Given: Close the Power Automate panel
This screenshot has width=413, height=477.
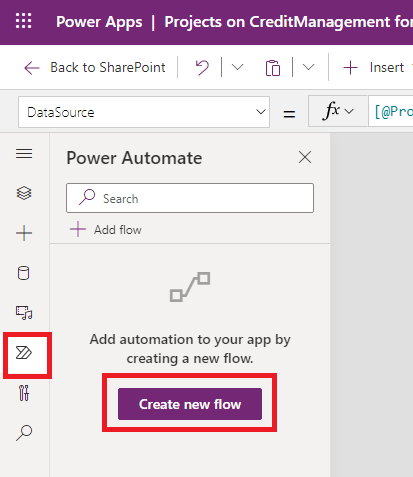Looking at the screenshot, I should click(x=305, y=157).
